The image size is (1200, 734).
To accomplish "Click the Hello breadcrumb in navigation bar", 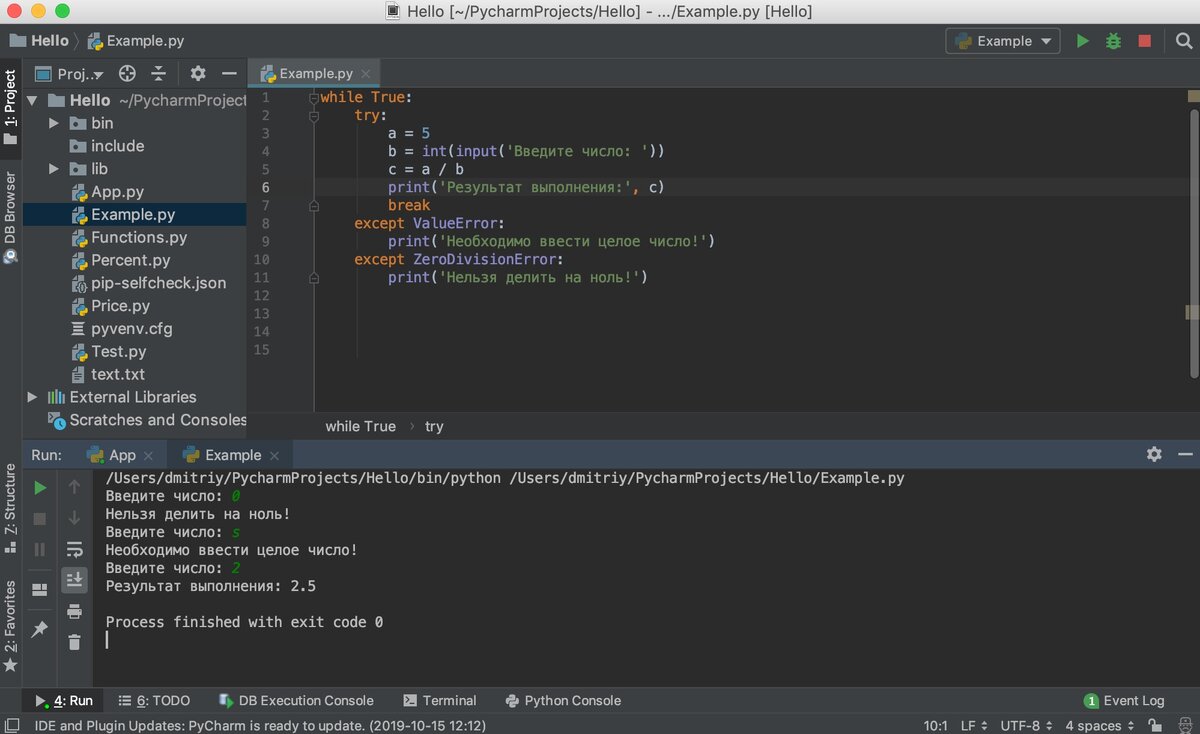I will point(40,41).
